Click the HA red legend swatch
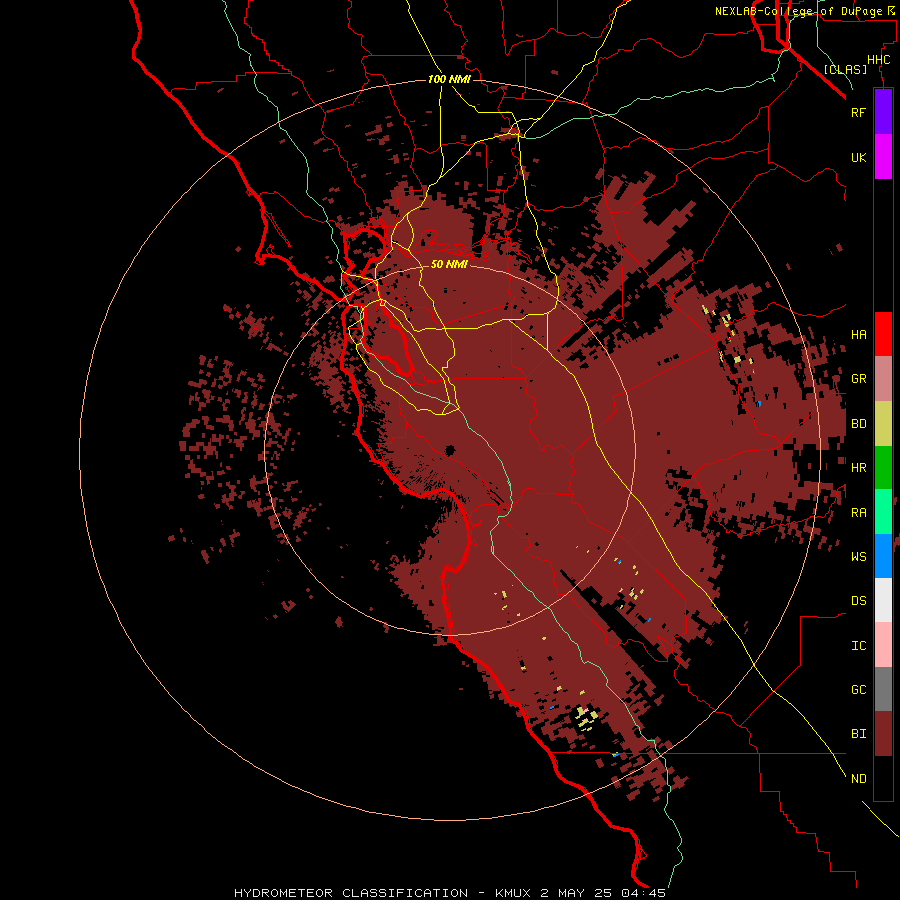Image resolution: width=900 pixels, height=900 pixels. [x=883, y=334]
